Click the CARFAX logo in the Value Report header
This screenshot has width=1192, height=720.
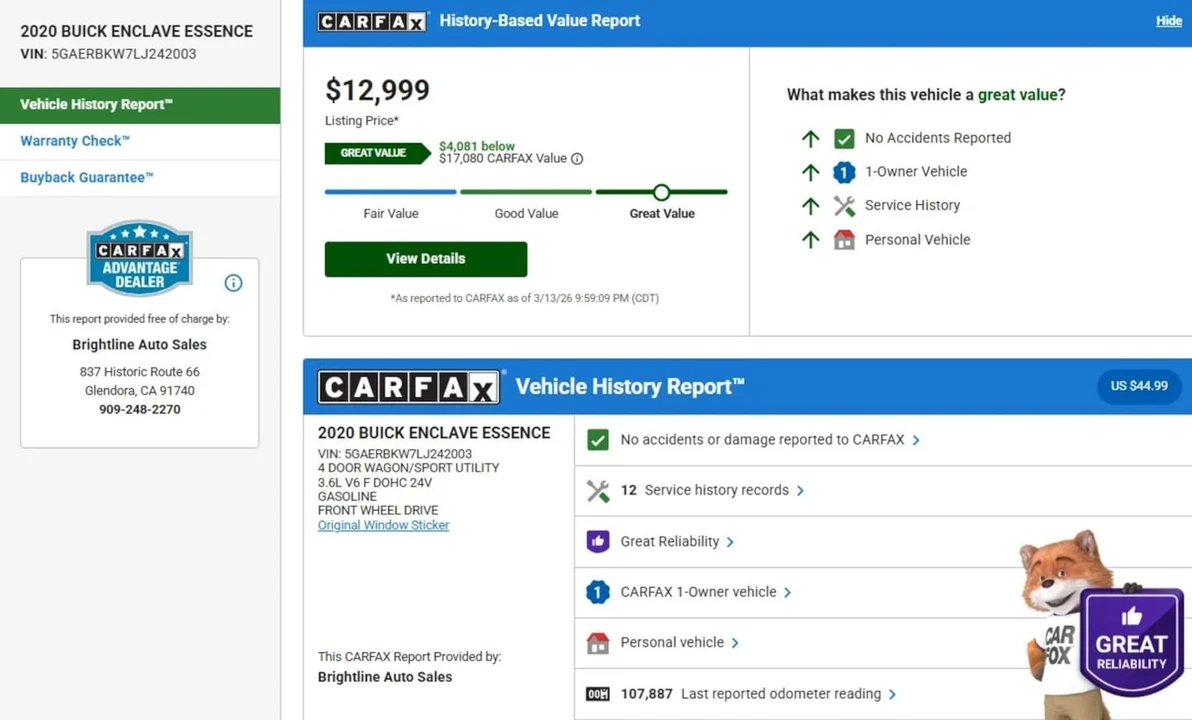372,21
